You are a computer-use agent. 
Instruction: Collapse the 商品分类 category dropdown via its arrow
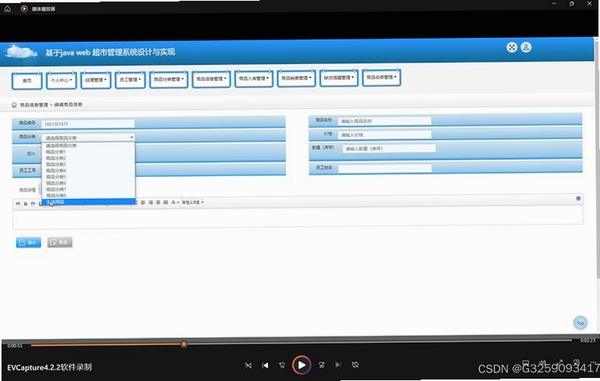coord(131,137)
